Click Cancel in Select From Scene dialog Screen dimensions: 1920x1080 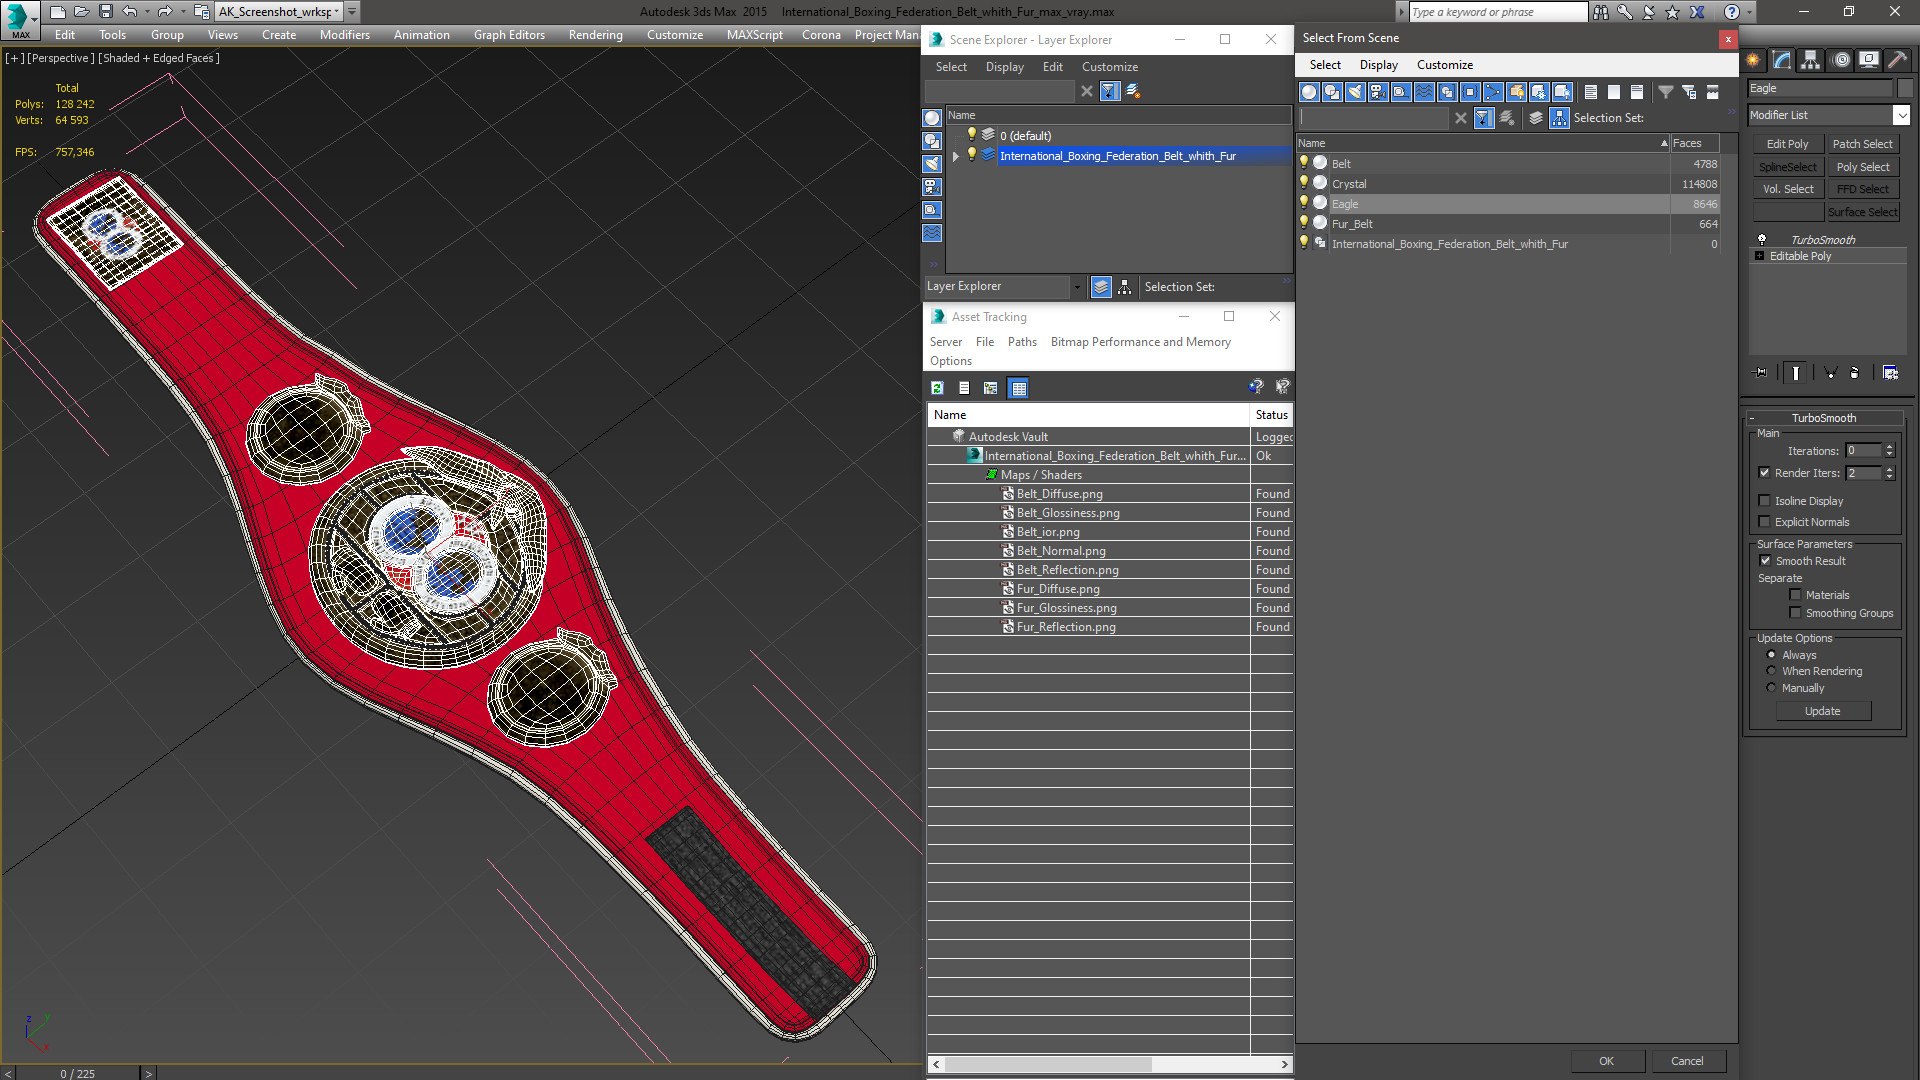(1687, 1061)
